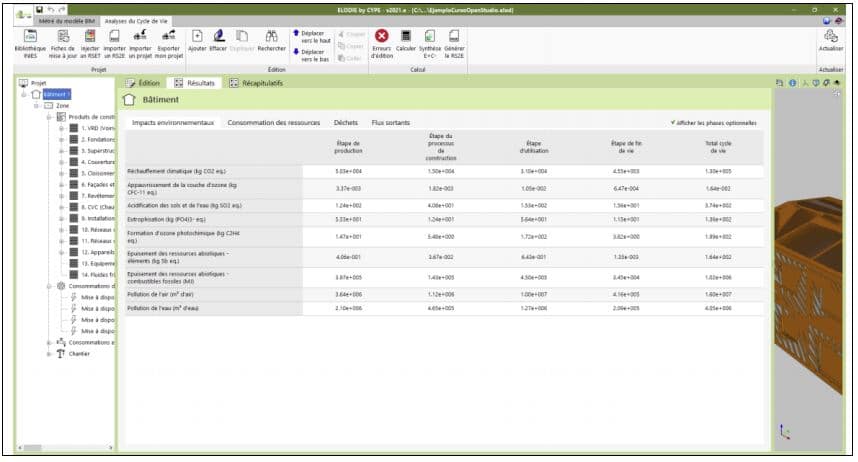Click Exporter mon projet icon
Viewport: 858px width, 462px height.
pos(169,37)
